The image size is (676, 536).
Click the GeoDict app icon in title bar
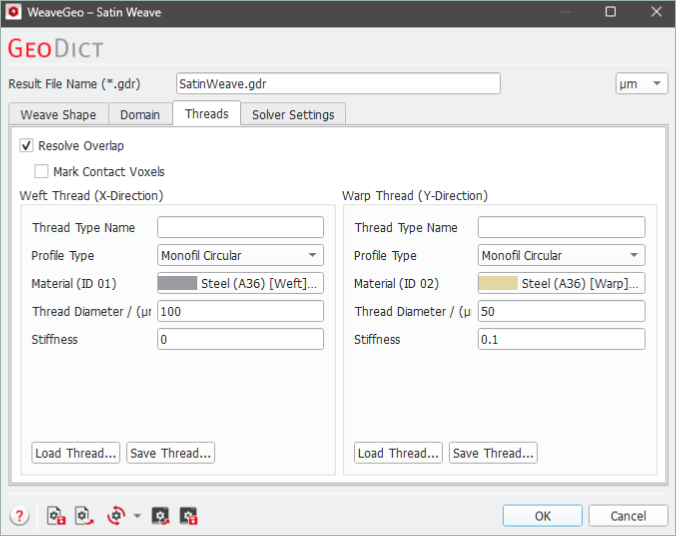coord(13,12)
